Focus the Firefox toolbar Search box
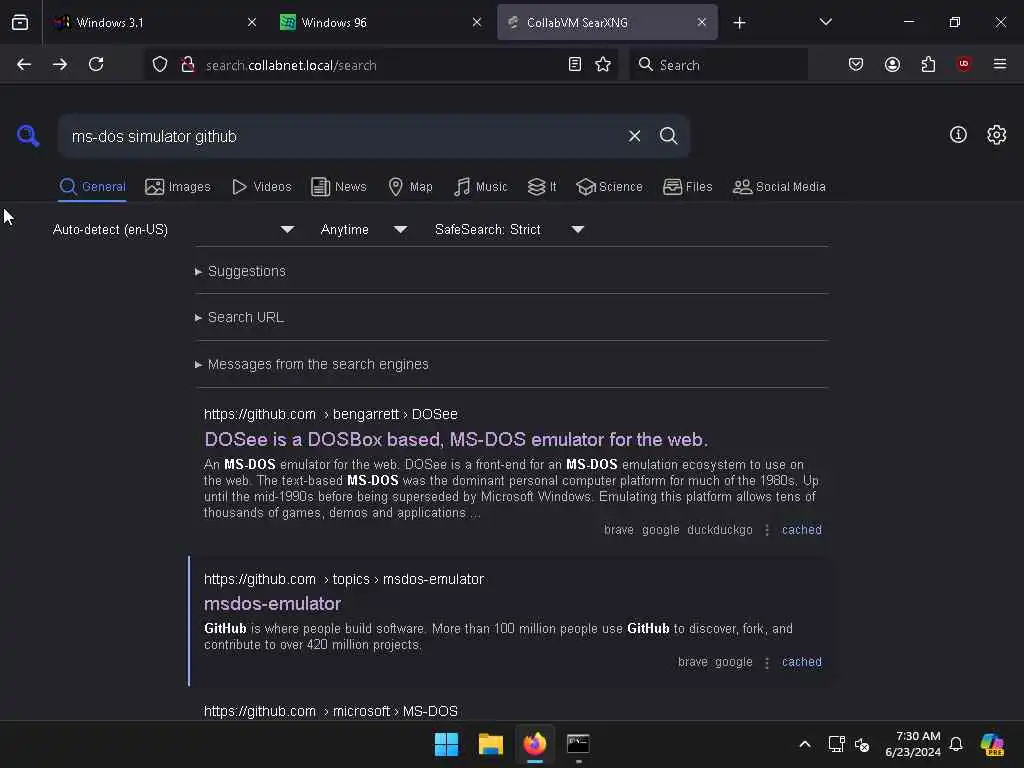The height and width of the screenshot is (768, 1024). (x=718, y=65)
